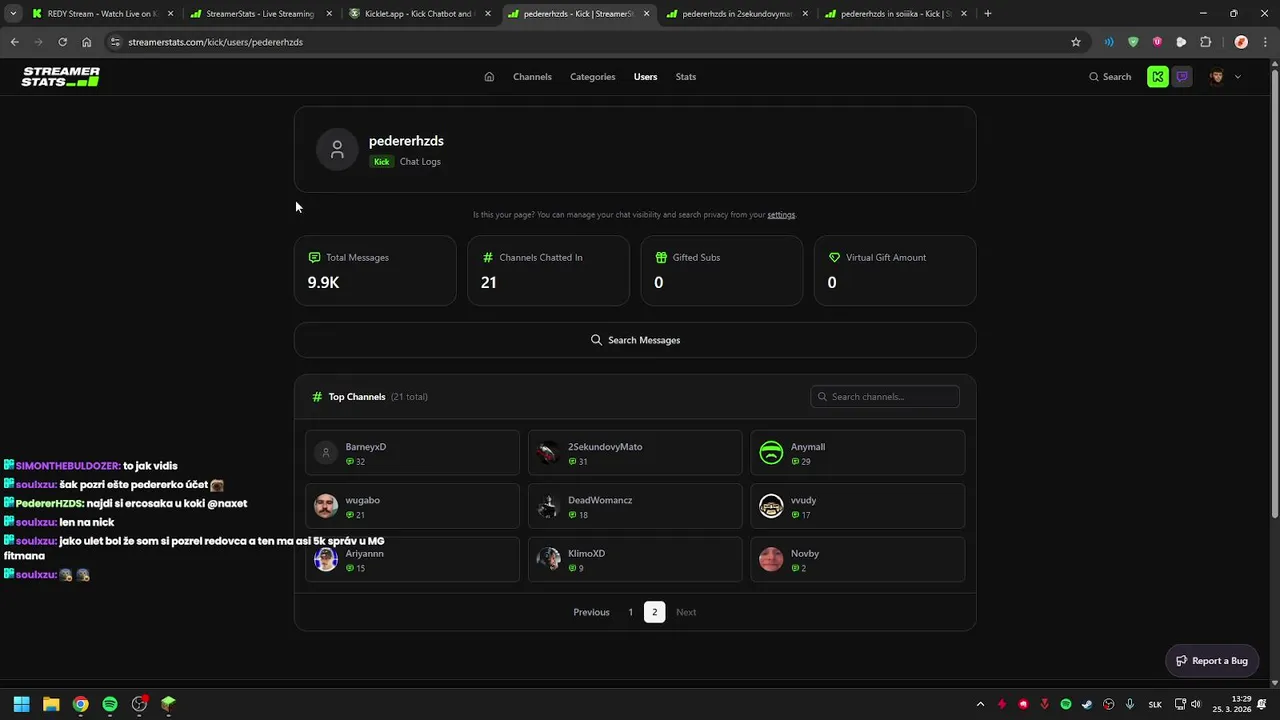Click SLK keyboard language indicator
The width and height of the screenshot is (1280, 720).
[x=1155, y=704]
